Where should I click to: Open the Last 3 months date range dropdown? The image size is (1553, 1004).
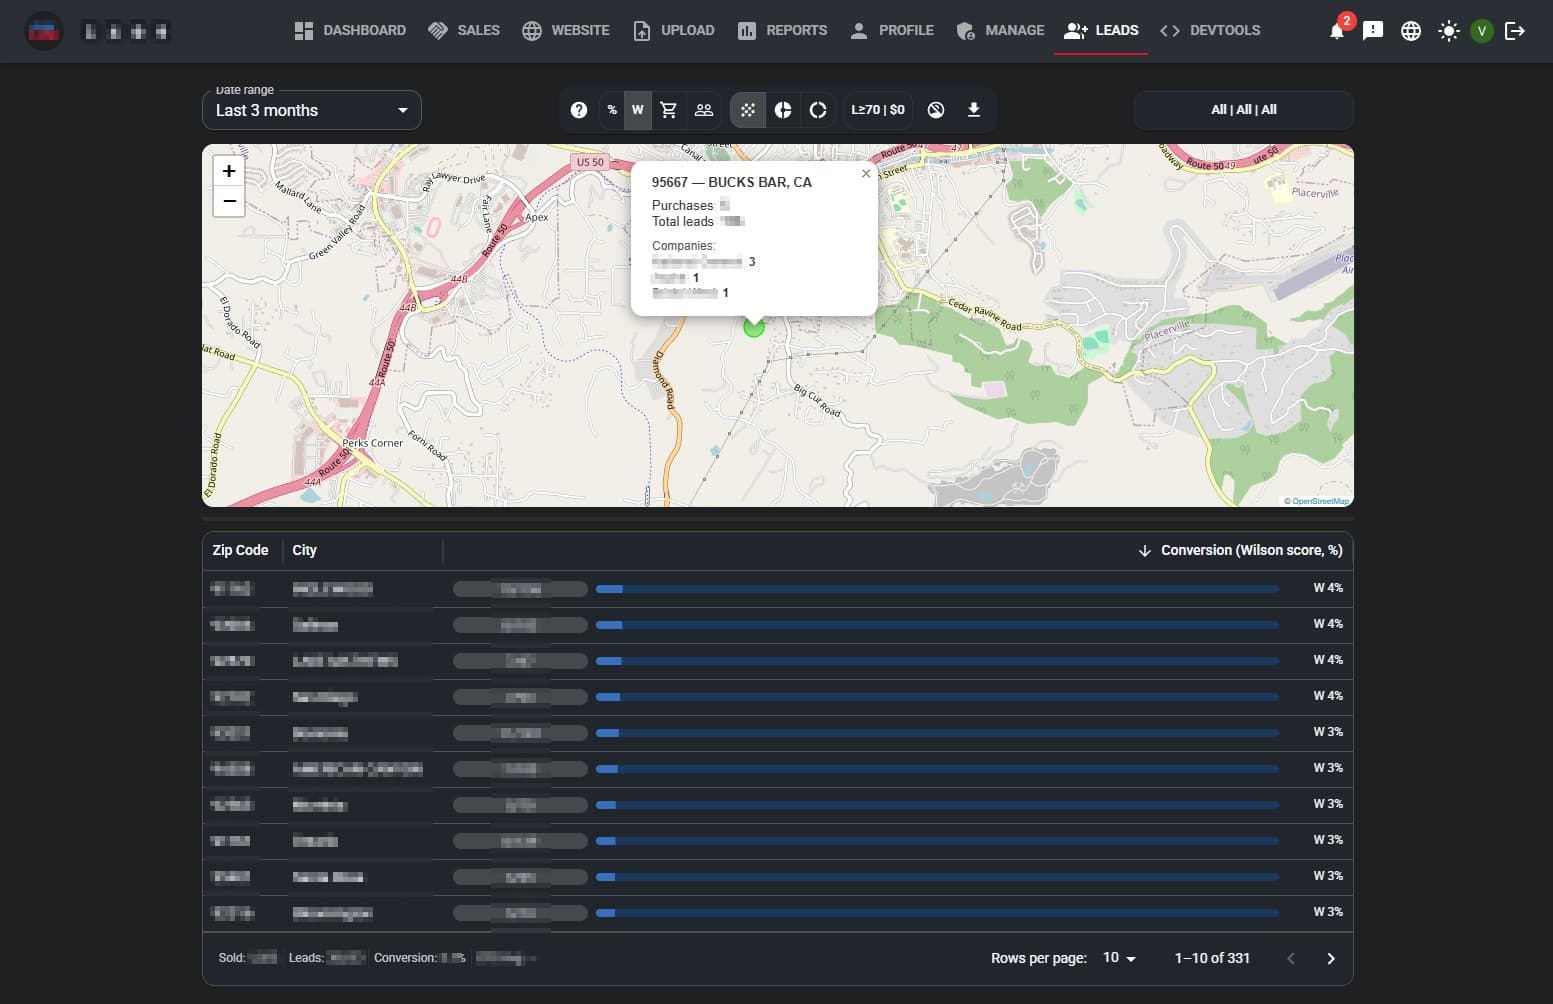pyautogui.click(x=311, y=110)
